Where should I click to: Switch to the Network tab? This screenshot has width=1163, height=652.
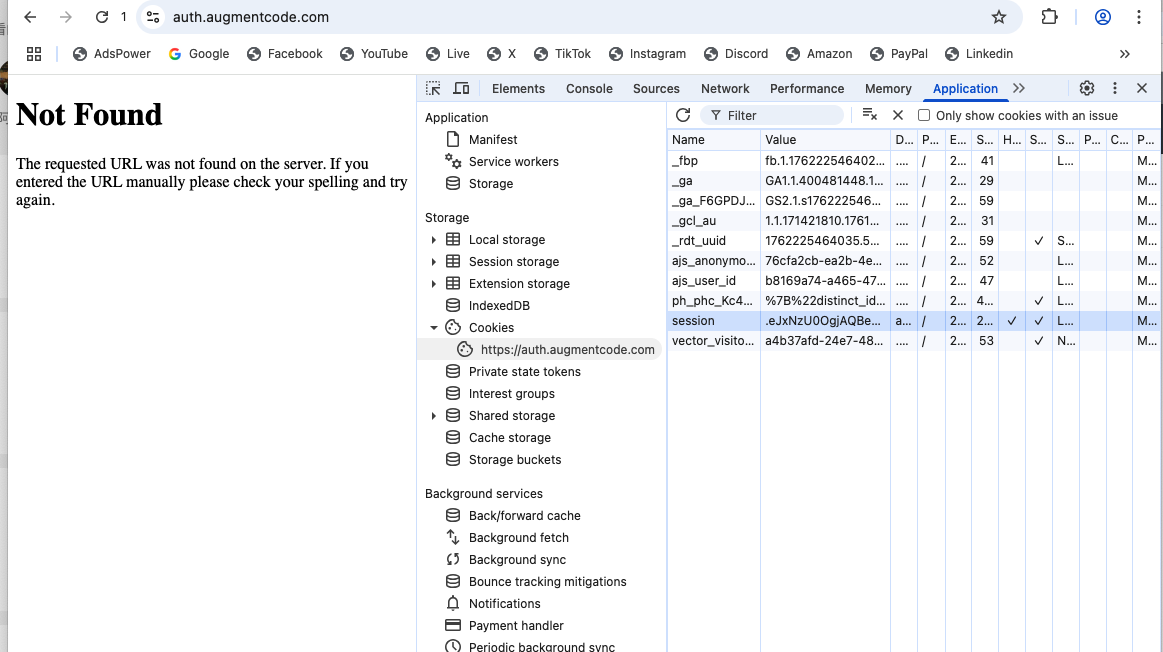click(x=725, y=88)
